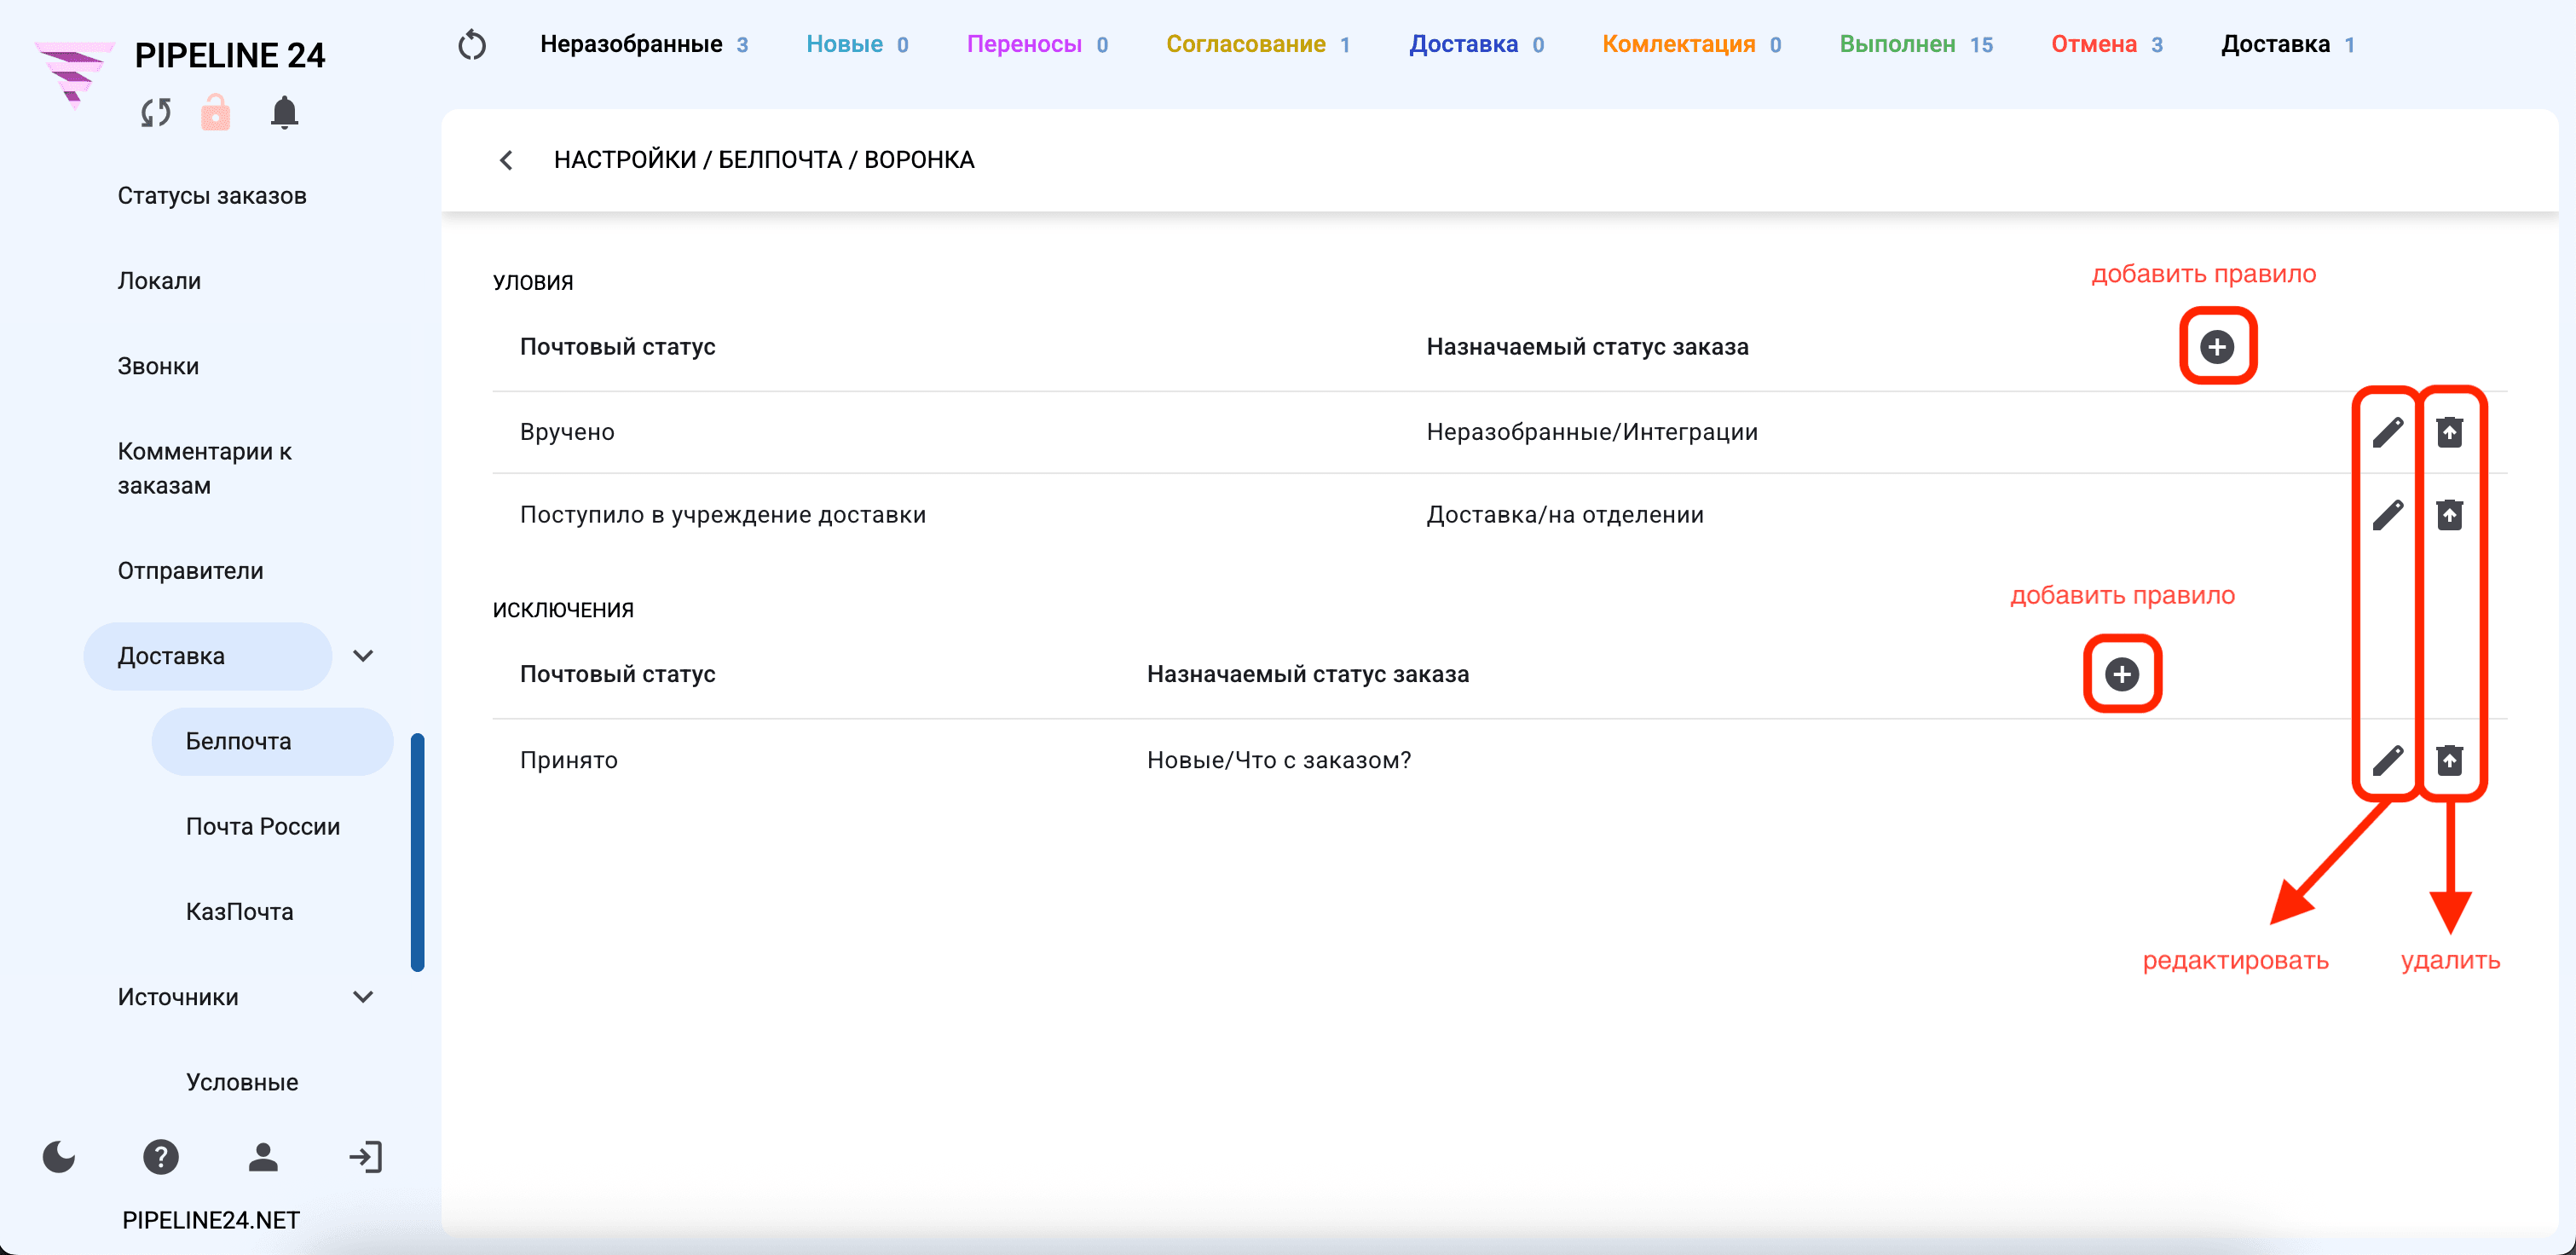Switch to the Выполнен tab
This screenshot has width=2576, height=1255.
(1916, 45)
